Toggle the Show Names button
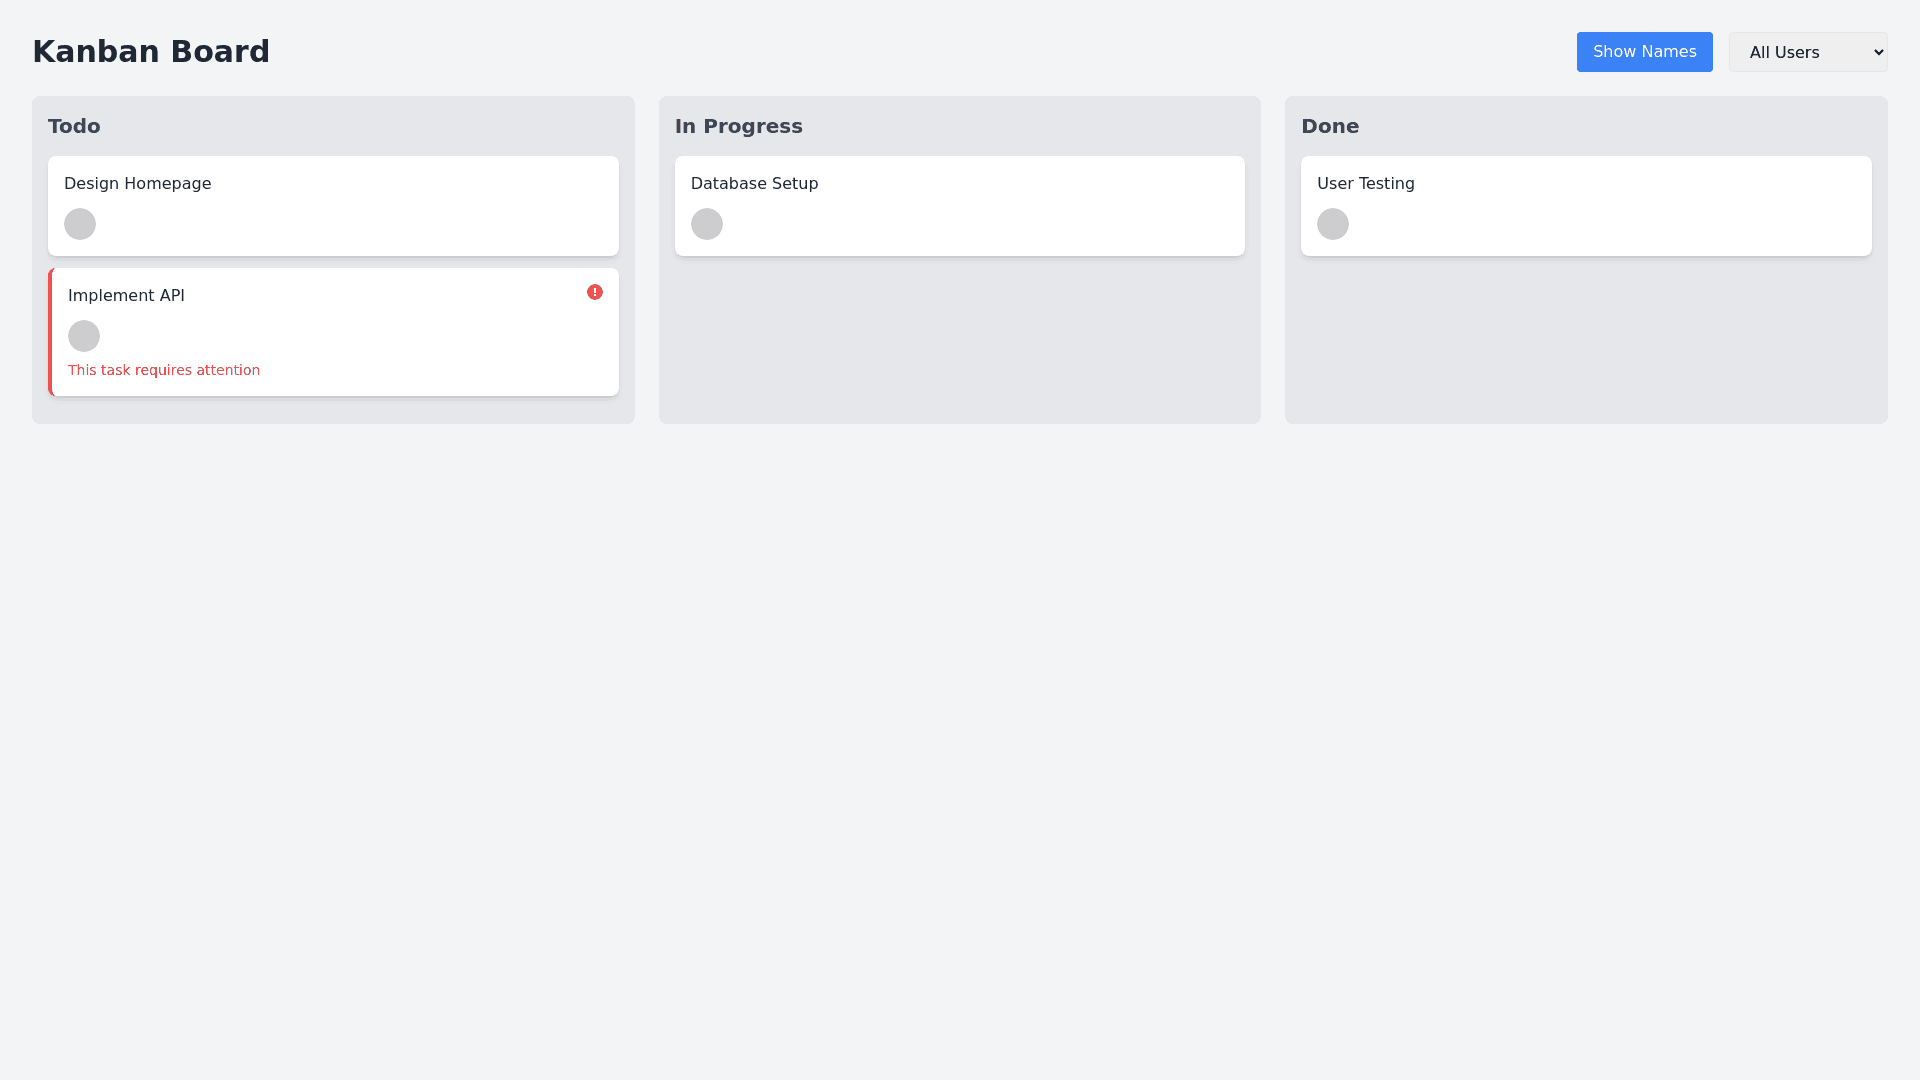This screenshot has width=1920, height=1080. click(x=1644, y=52)
